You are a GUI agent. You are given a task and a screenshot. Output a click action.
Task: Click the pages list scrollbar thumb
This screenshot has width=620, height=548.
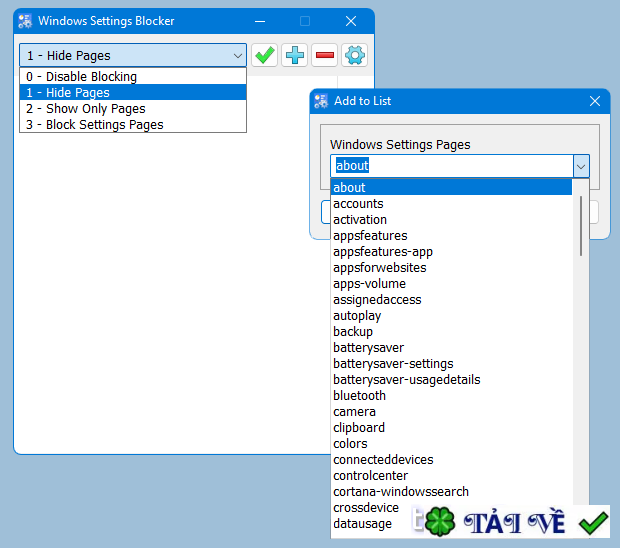point(581,226)
